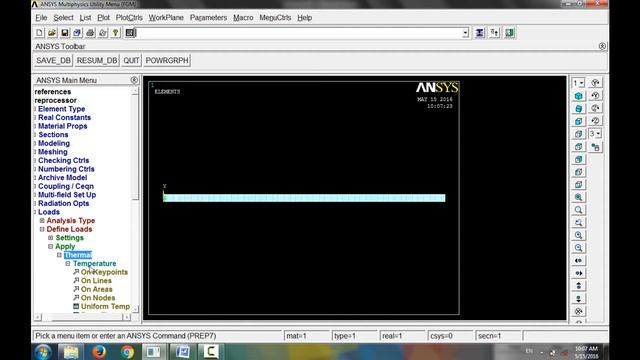Viewport: 640px width, 360px height.
Task: Click the POWRGRPH button
Action: pos(167,60)
